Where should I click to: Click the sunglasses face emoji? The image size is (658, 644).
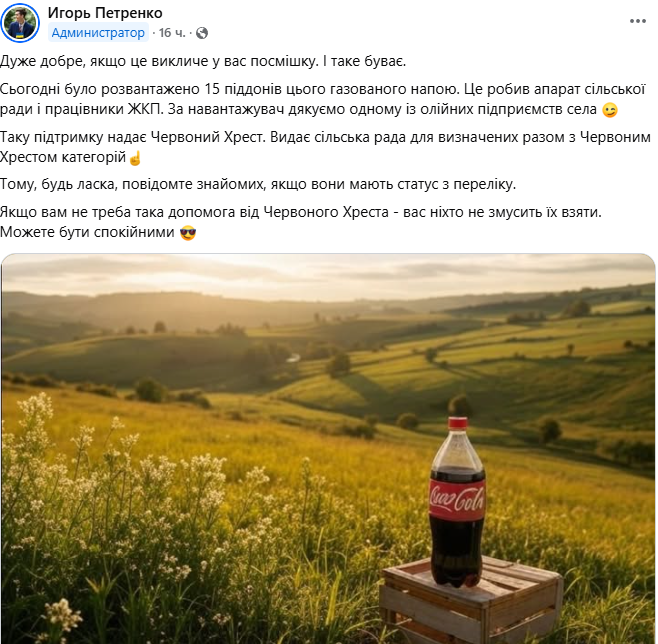point(188,233)
